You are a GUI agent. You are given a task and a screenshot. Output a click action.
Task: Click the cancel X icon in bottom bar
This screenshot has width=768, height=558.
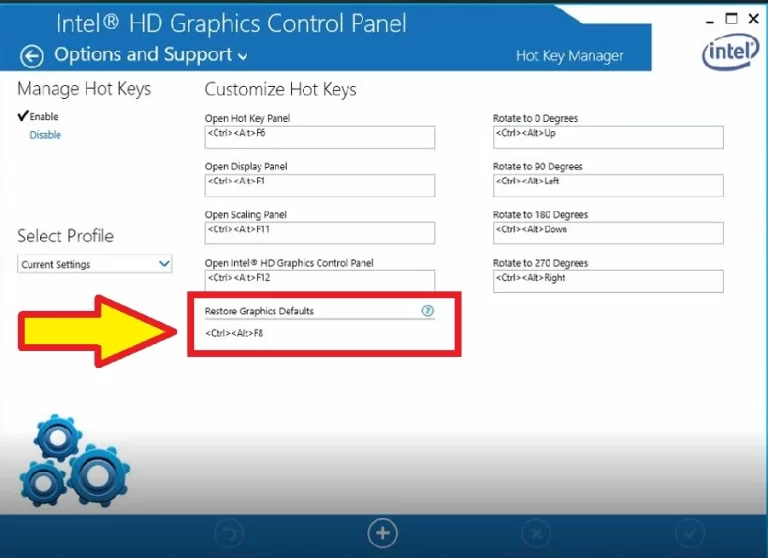click(x=535, y=534)
